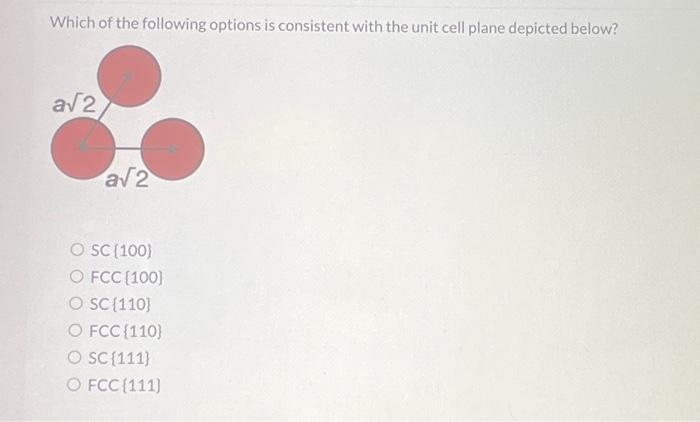Select the SC {100} radio button
700x422 pixels.
pos(77,250)
